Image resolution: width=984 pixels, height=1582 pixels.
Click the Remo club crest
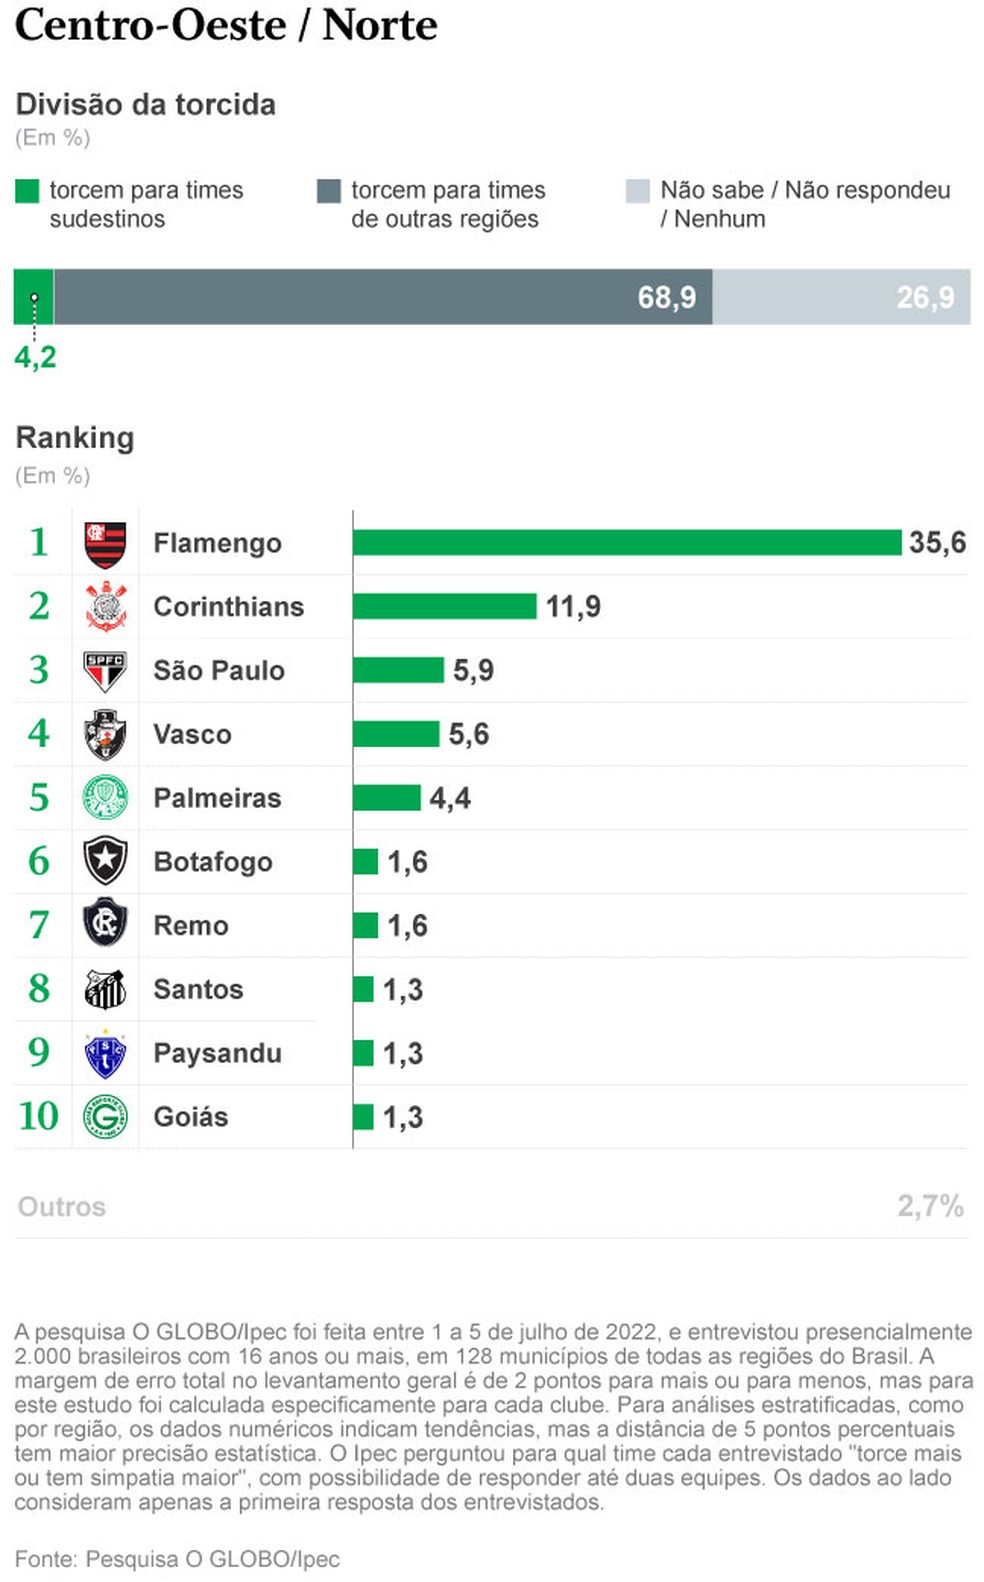point(105,925)
